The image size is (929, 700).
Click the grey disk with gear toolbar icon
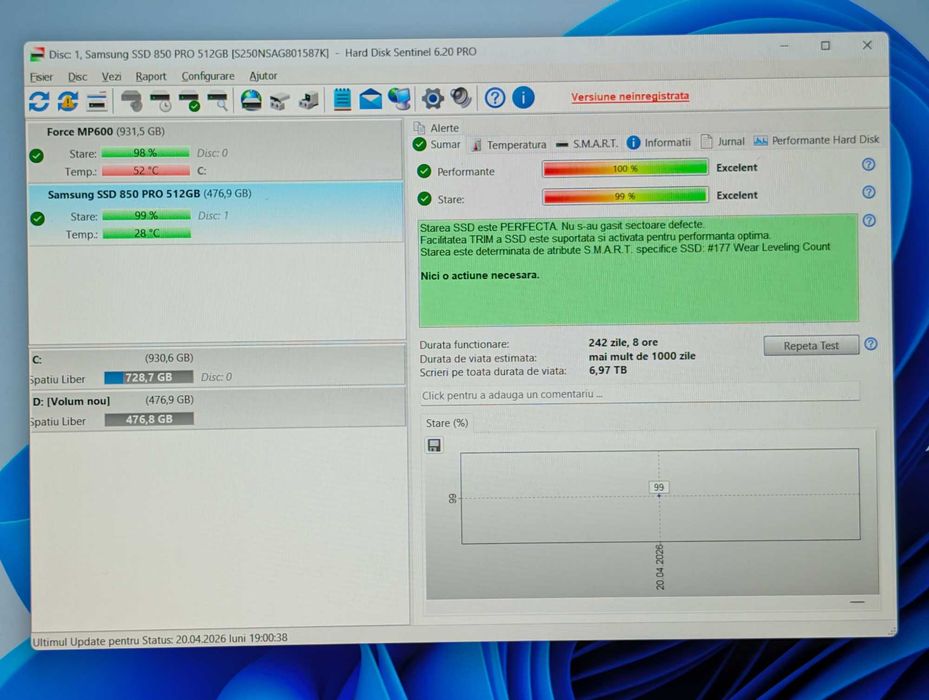click(x=132, y=100)
